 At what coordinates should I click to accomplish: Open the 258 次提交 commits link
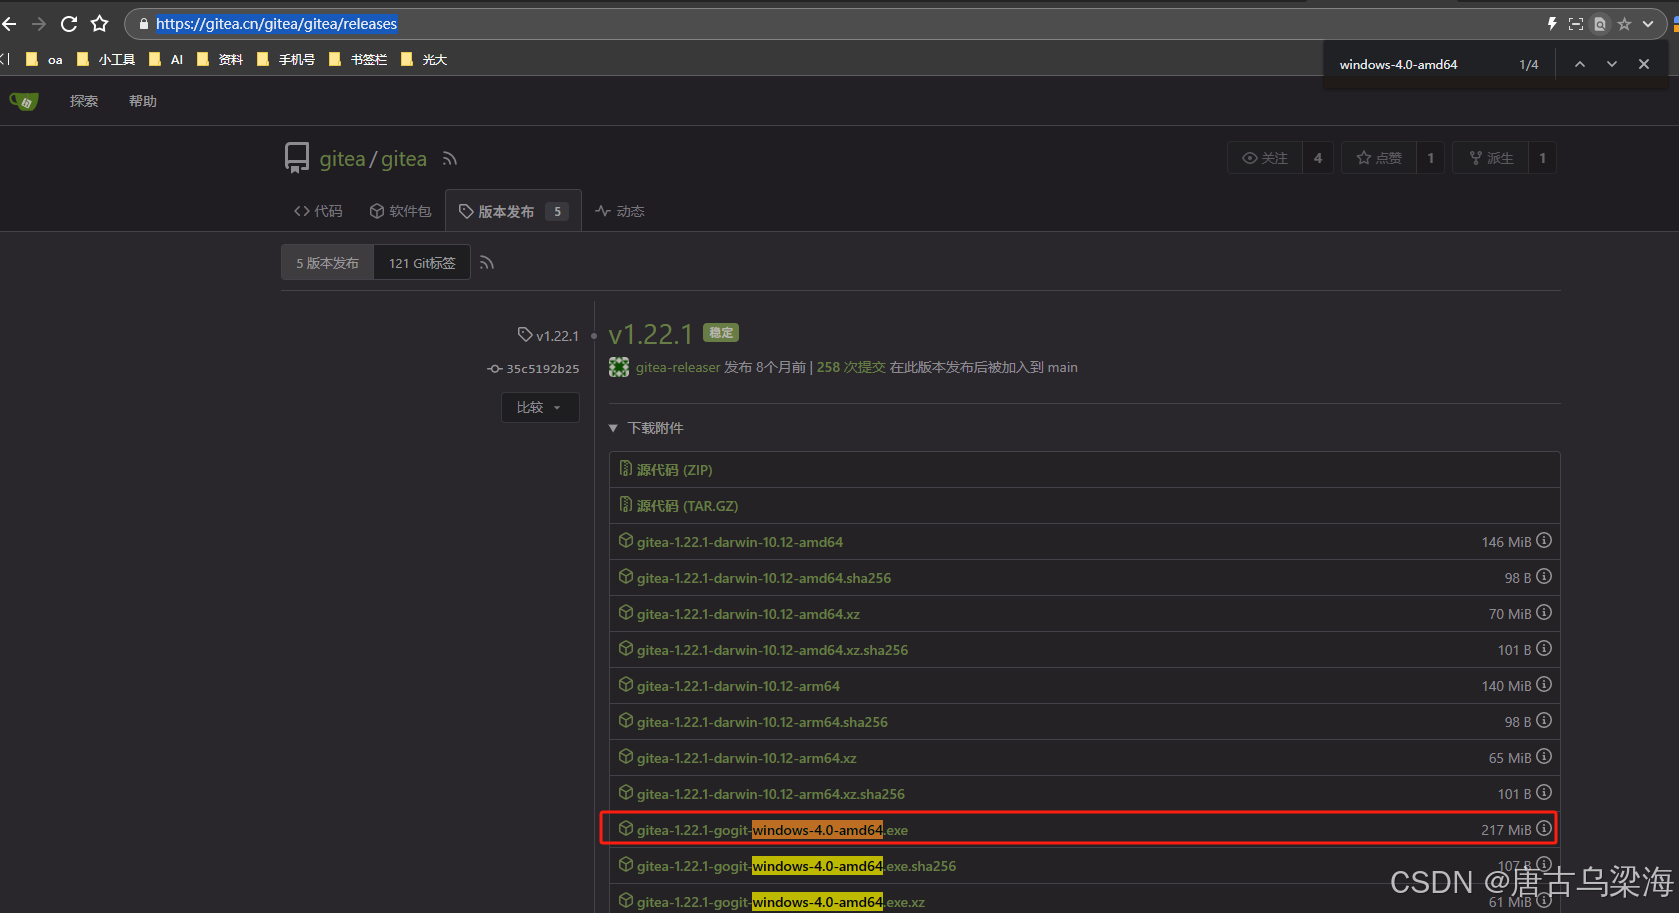(x=851, y=368)
